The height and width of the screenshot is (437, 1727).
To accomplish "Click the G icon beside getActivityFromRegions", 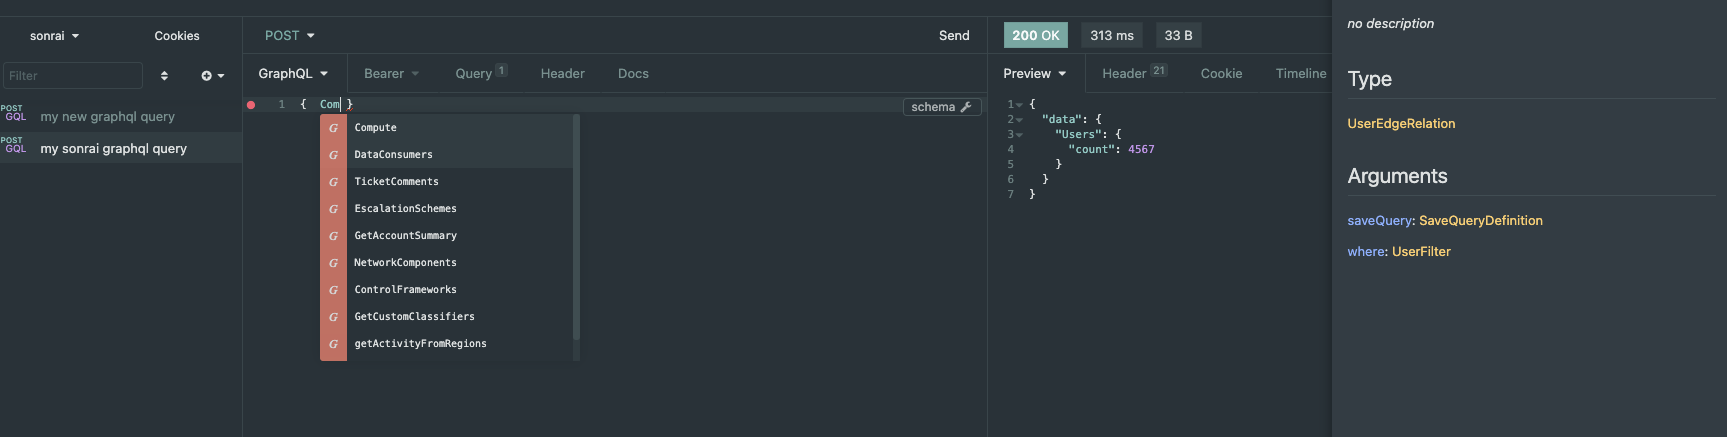I will [333, 344].
